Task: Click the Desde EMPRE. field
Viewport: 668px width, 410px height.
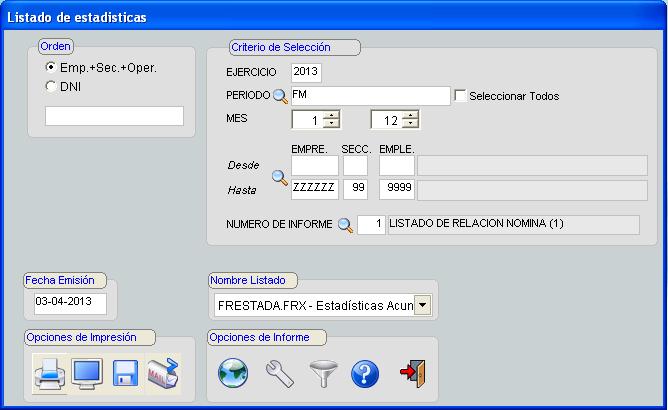Action: click(315, 166)
